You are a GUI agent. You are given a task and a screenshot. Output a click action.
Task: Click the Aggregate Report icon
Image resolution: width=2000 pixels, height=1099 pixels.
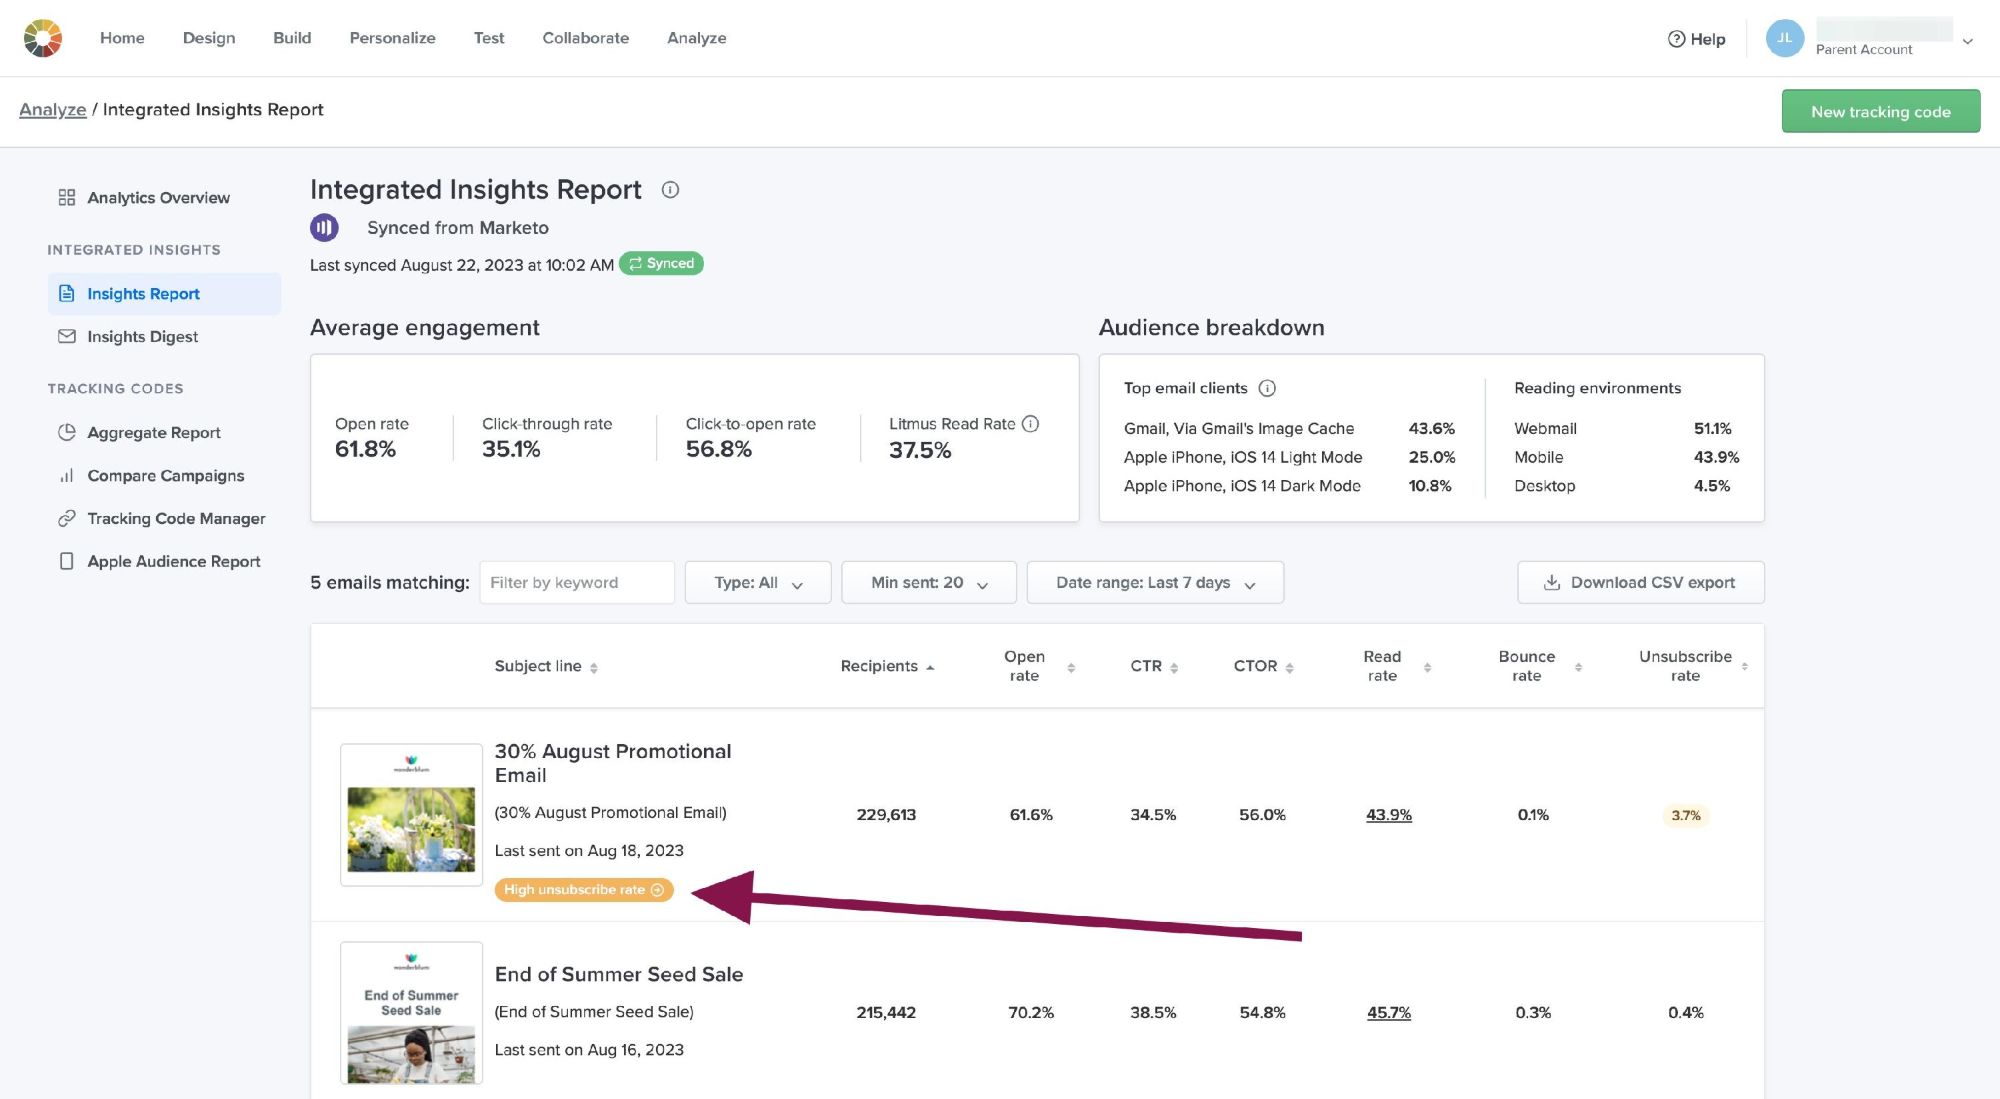tap(65, 432)
